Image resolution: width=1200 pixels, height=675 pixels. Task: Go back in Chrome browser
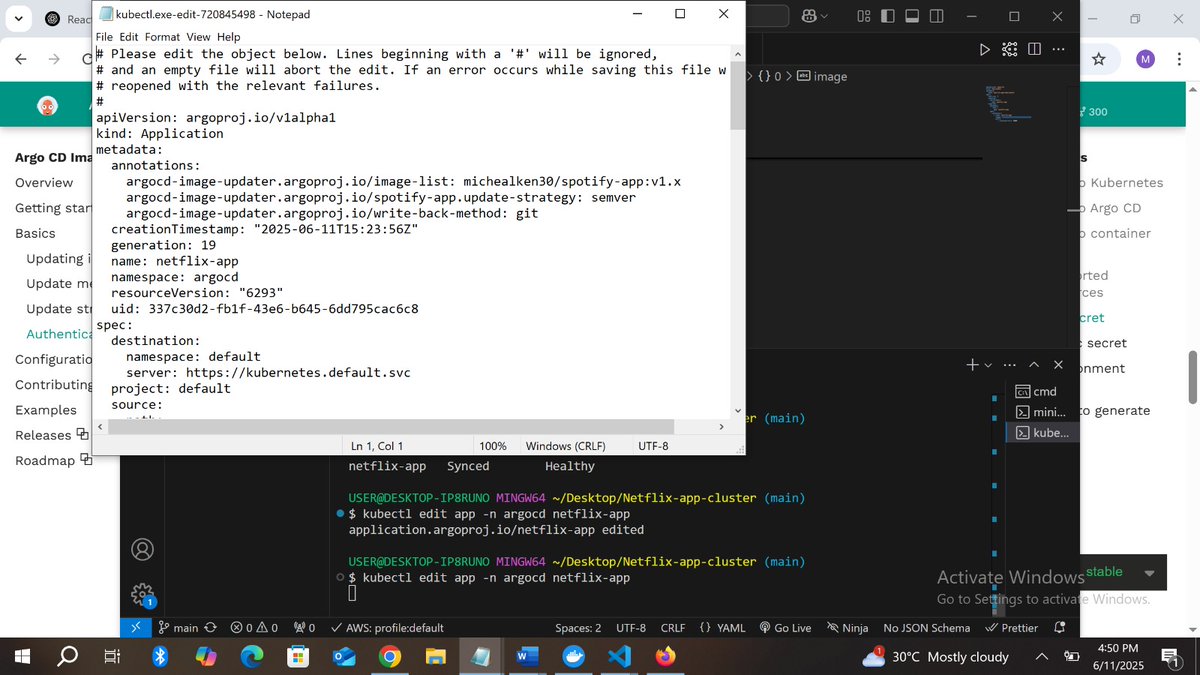click(21, 60)
